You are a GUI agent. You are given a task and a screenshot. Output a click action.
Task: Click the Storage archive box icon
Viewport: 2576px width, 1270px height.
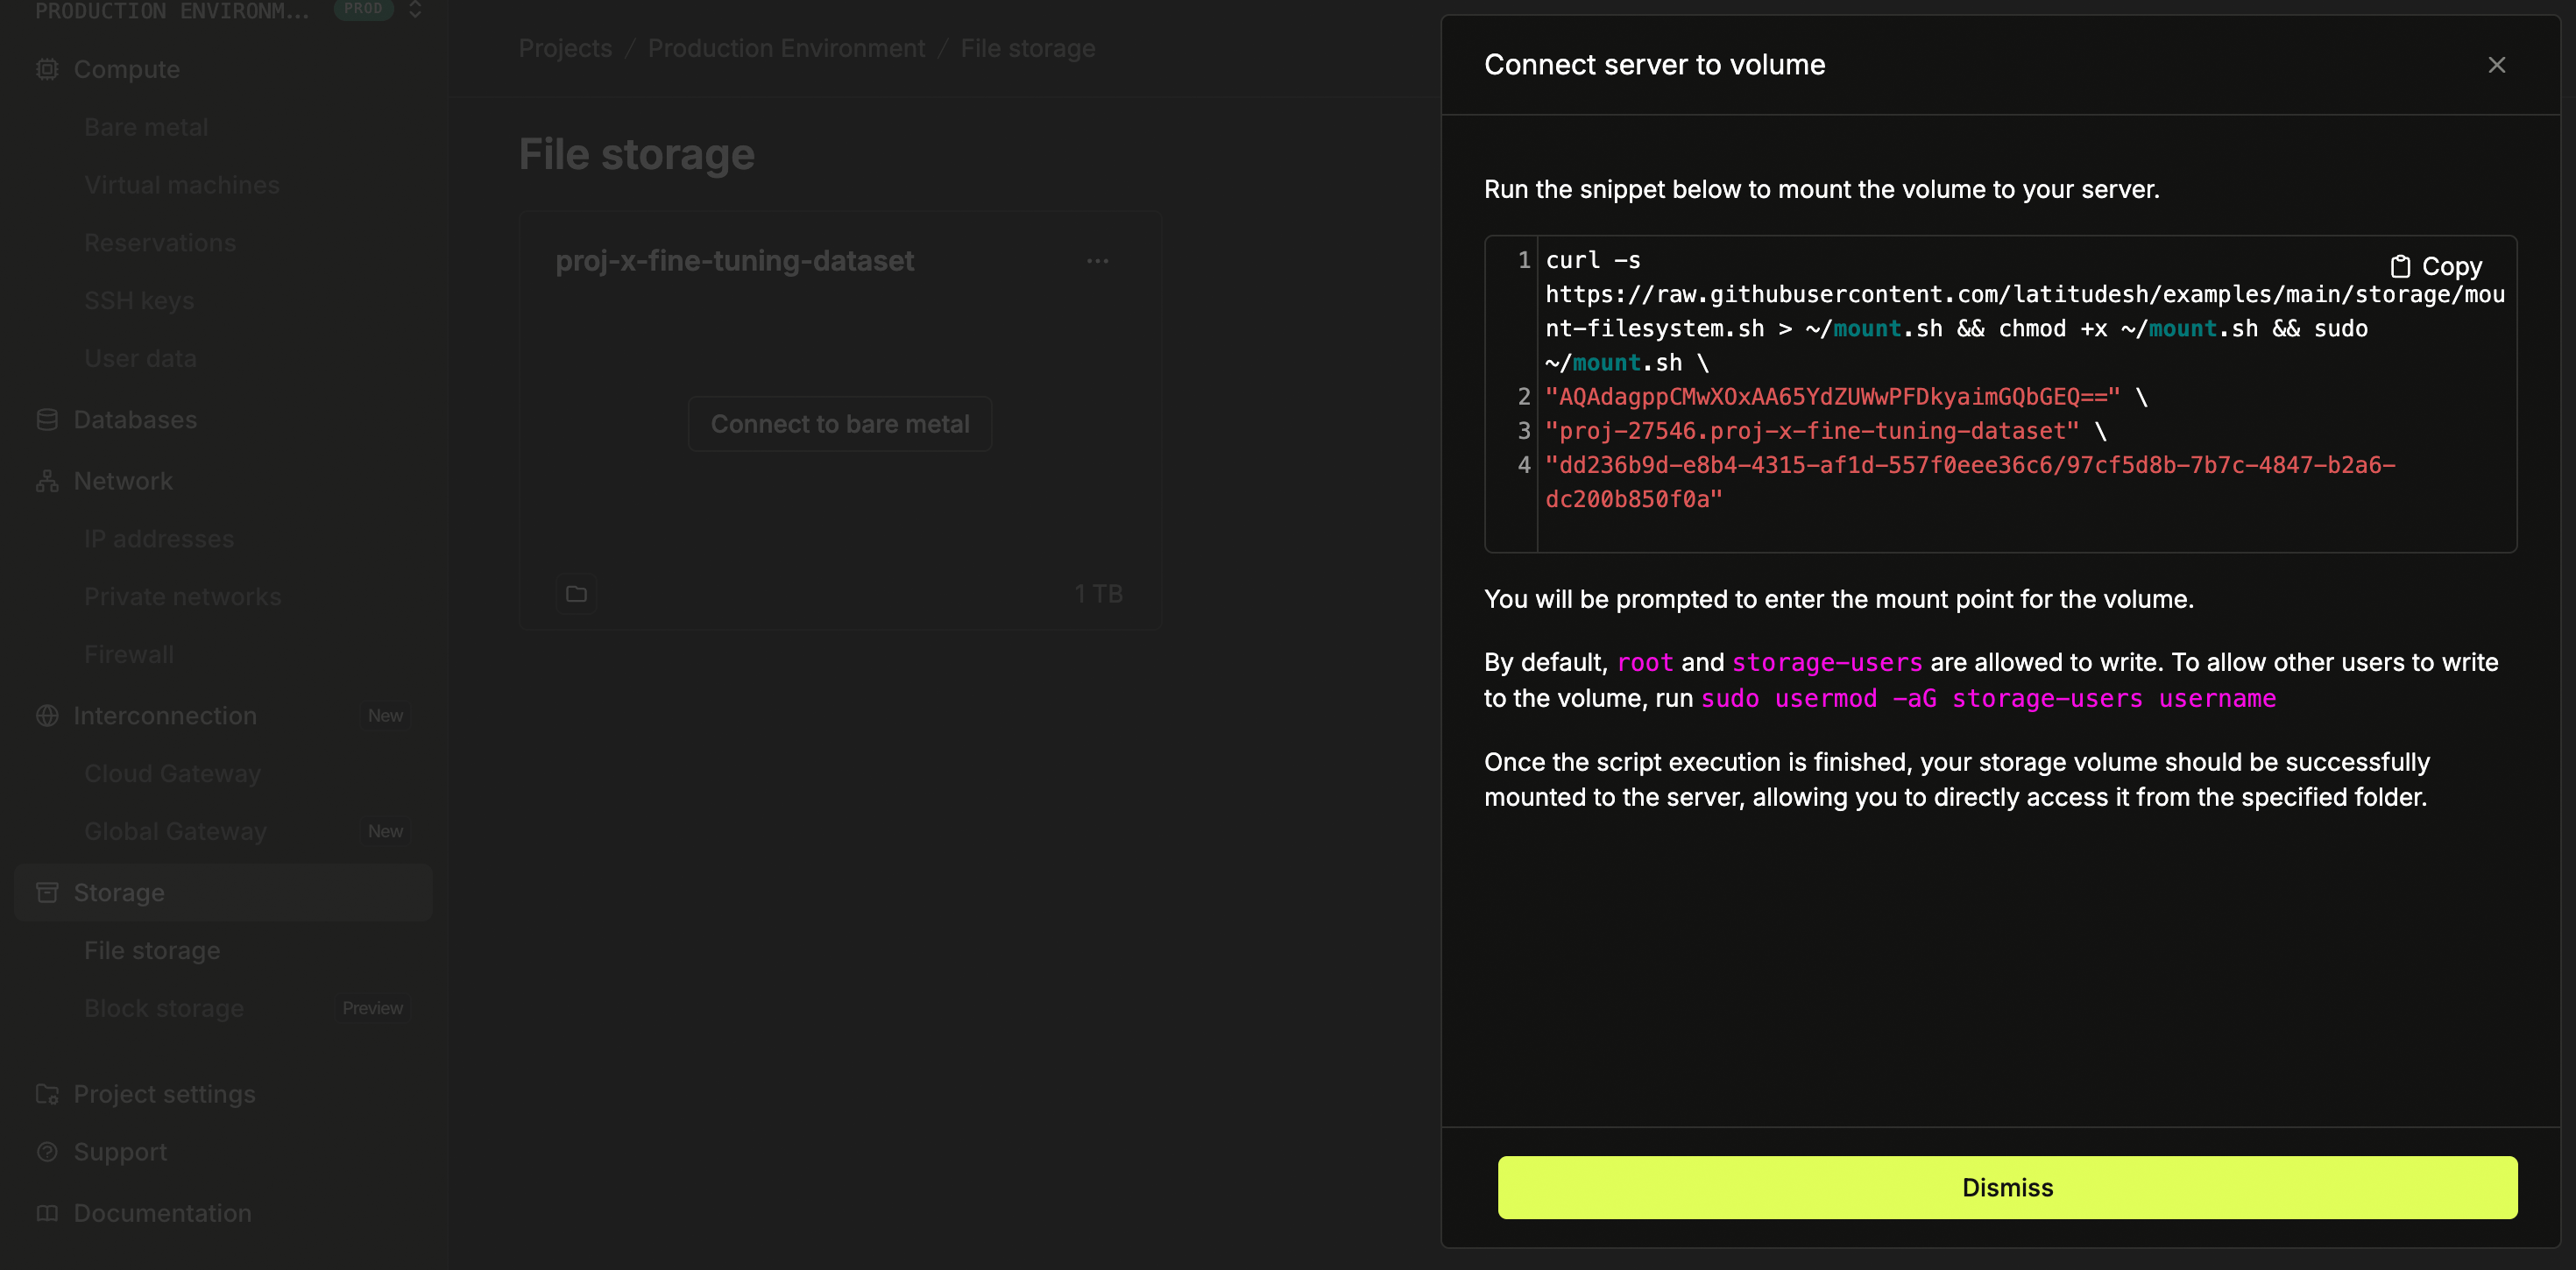(47, 892)
